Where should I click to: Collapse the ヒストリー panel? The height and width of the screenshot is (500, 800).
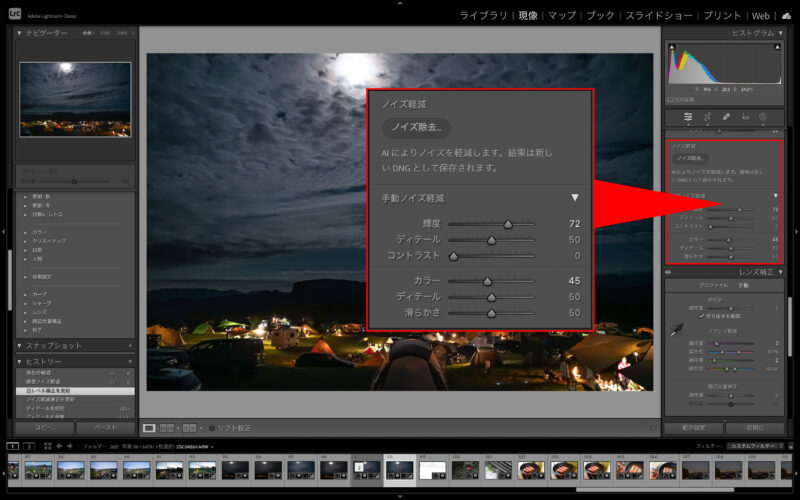pyautogui.click(x=20, y=361)
